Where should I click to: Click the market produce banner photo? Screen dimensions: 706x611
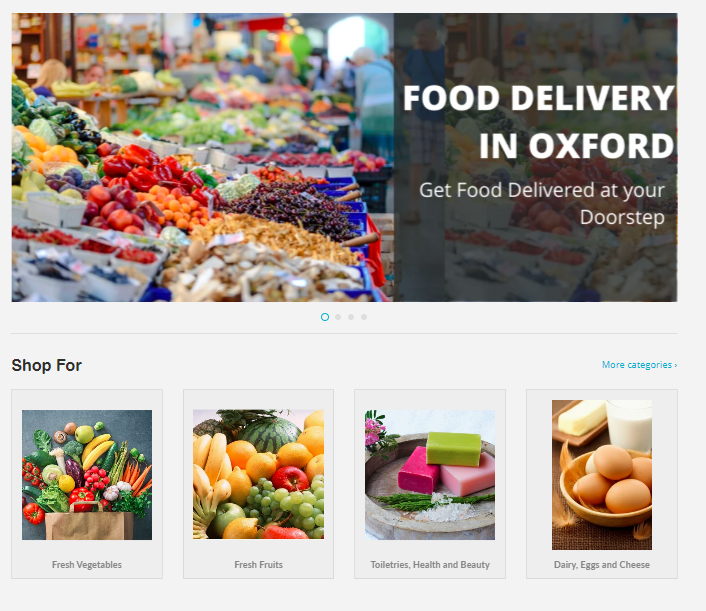[203, 157]
